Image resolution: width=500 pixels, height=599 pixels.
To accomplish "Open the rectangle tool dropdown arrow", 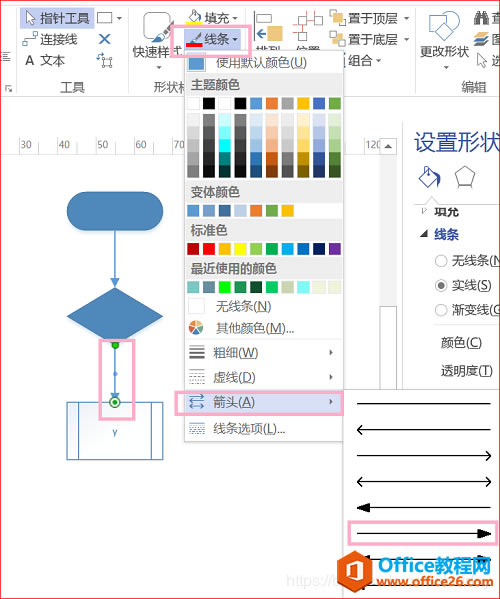I will pyautogui.click(x=119, y=18).
